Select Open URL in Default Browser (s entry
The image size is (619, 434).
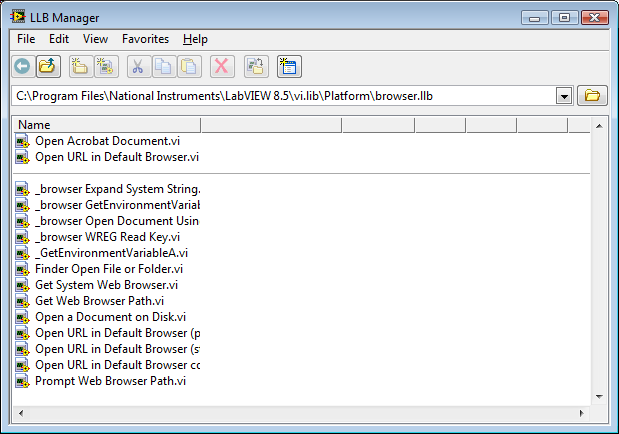tap(118, 349)
